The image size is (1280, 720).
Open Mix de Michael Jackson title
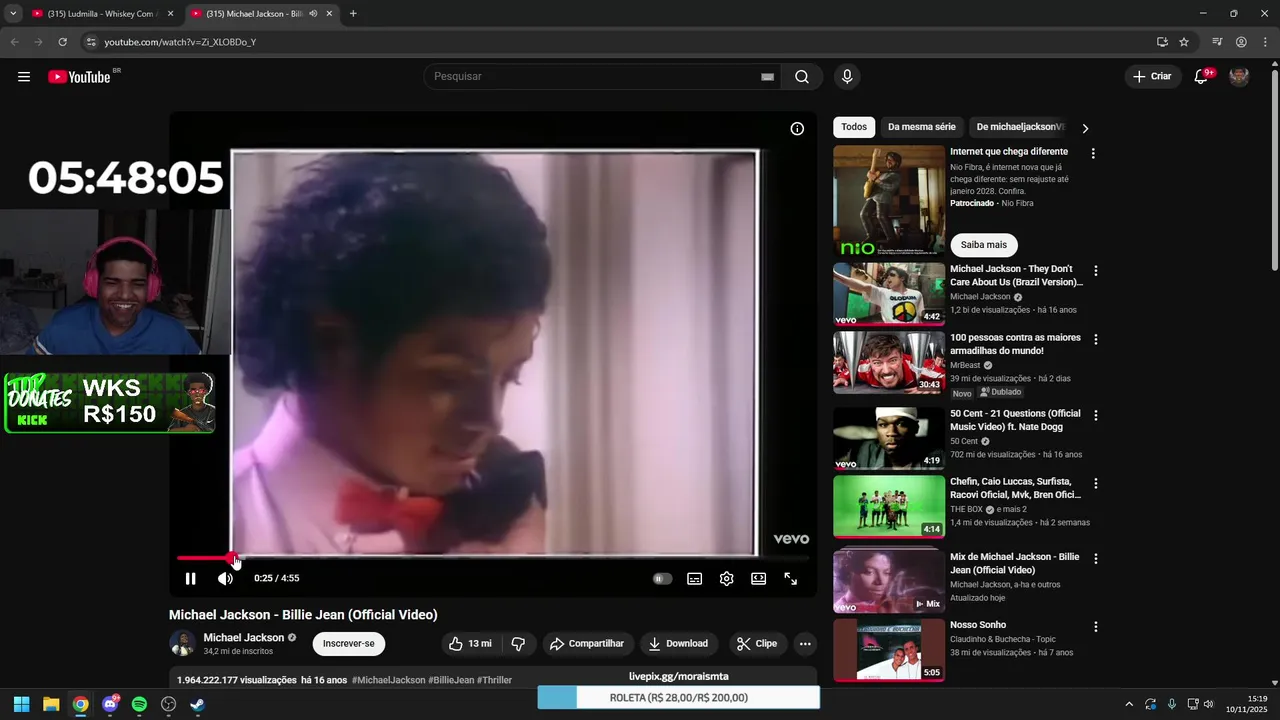(1015, 563)
